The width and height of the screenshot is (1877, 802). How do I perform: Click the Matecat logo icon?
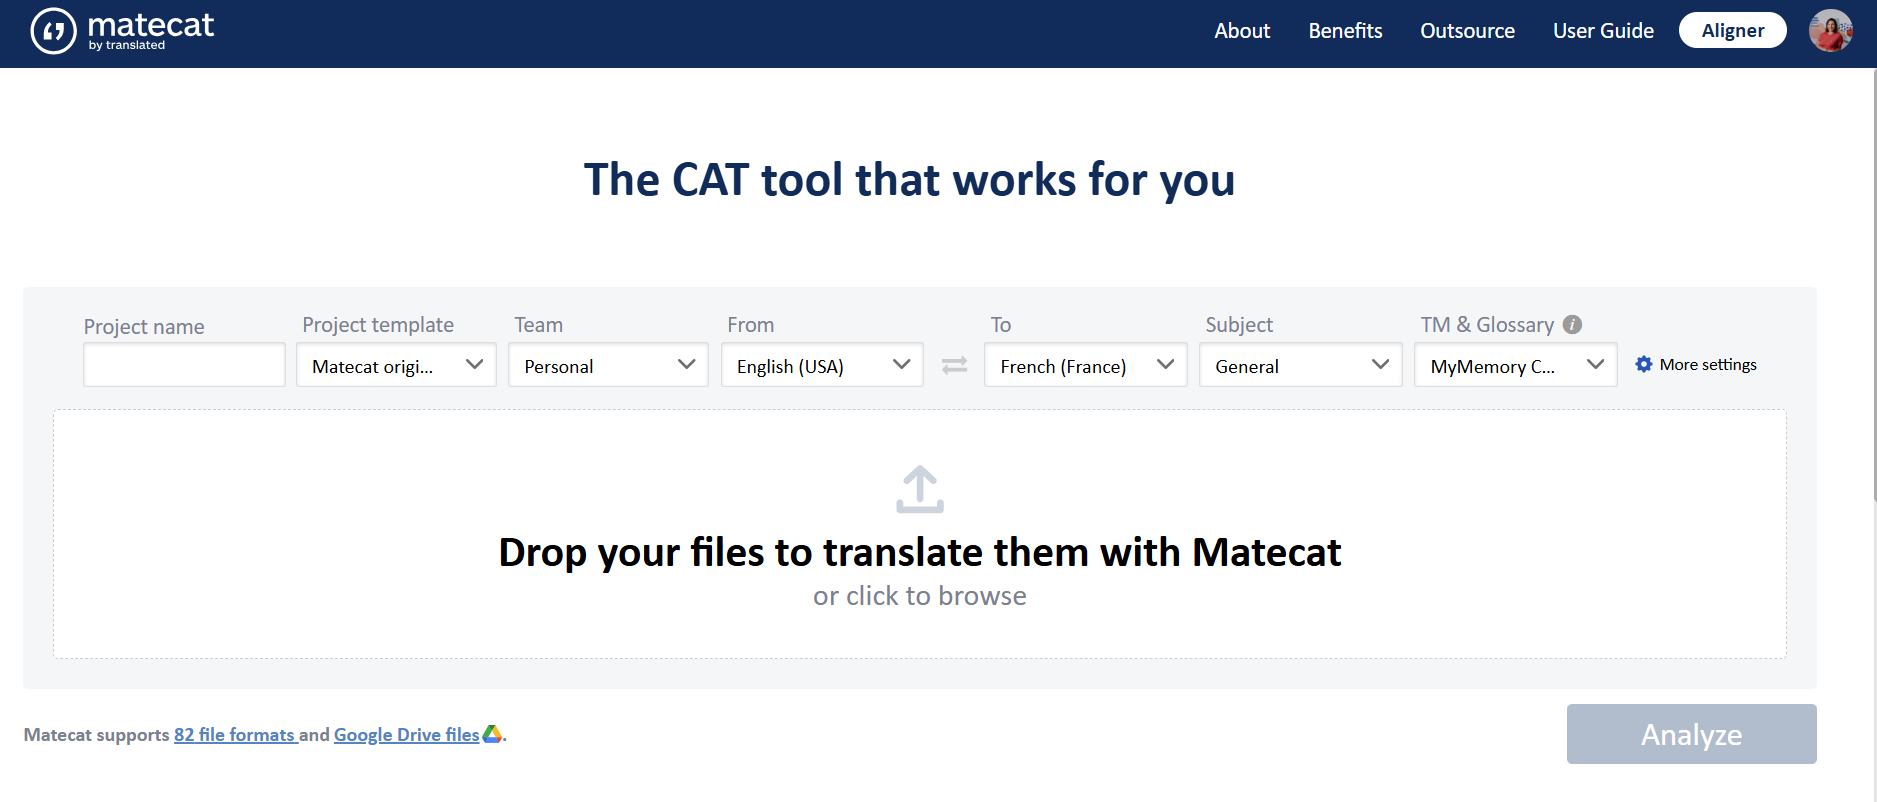54,31
